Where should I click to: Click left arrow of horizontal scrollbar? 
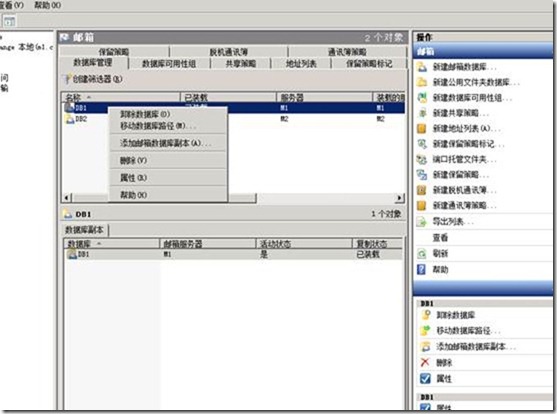(67, 197)
